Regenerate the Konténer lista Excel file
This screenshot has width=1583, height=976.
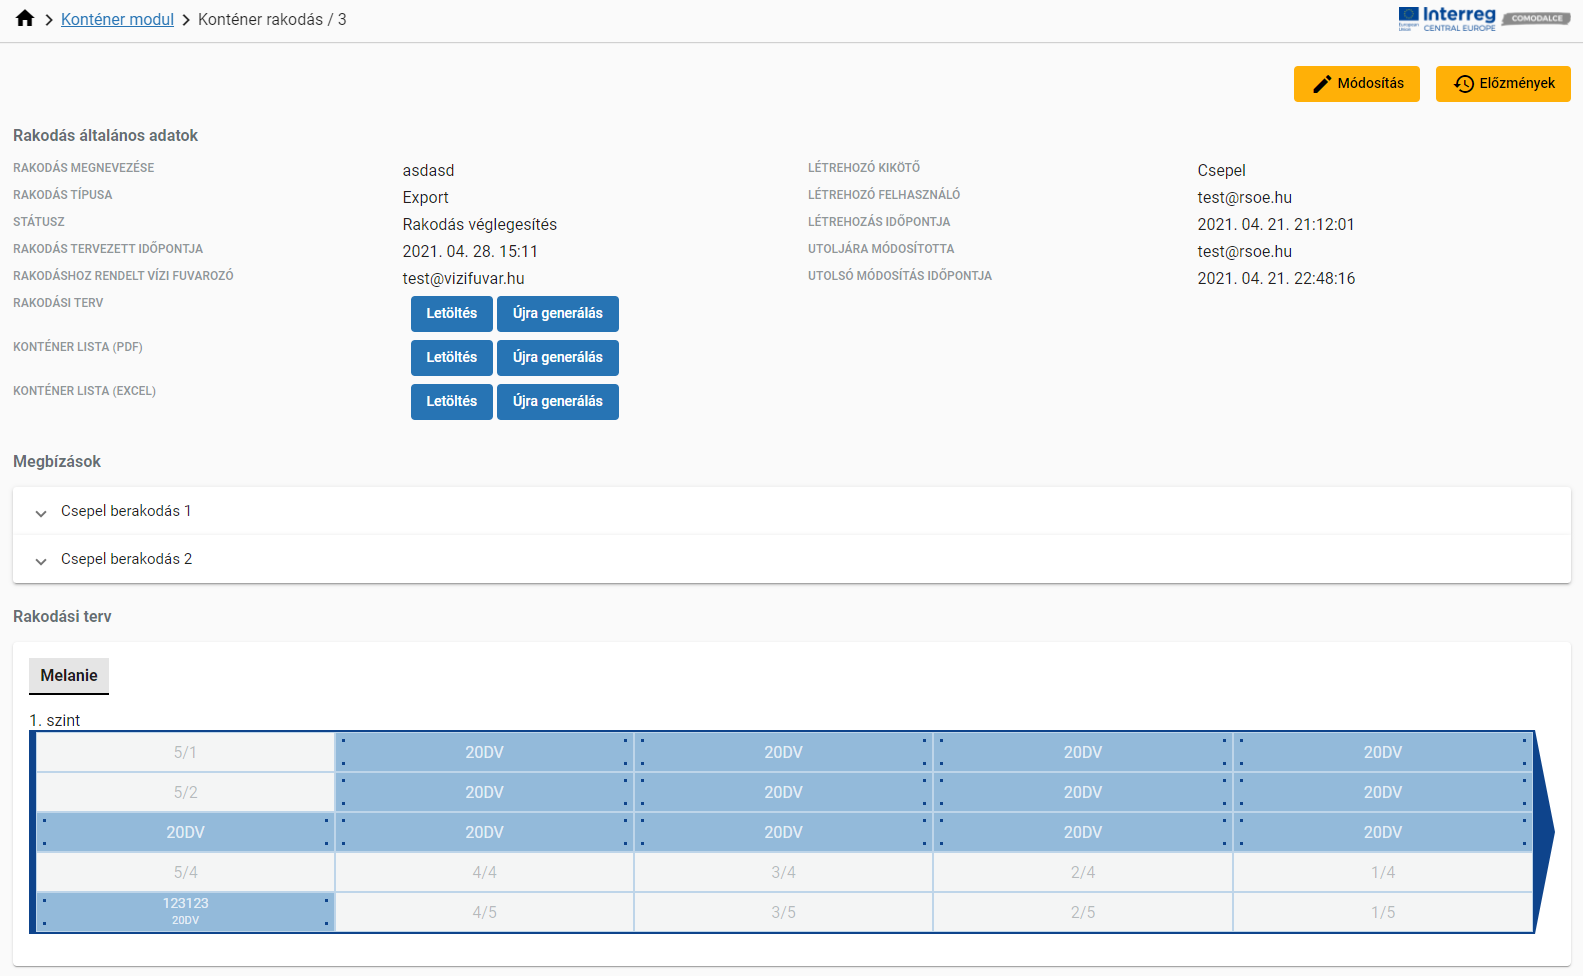557,402
